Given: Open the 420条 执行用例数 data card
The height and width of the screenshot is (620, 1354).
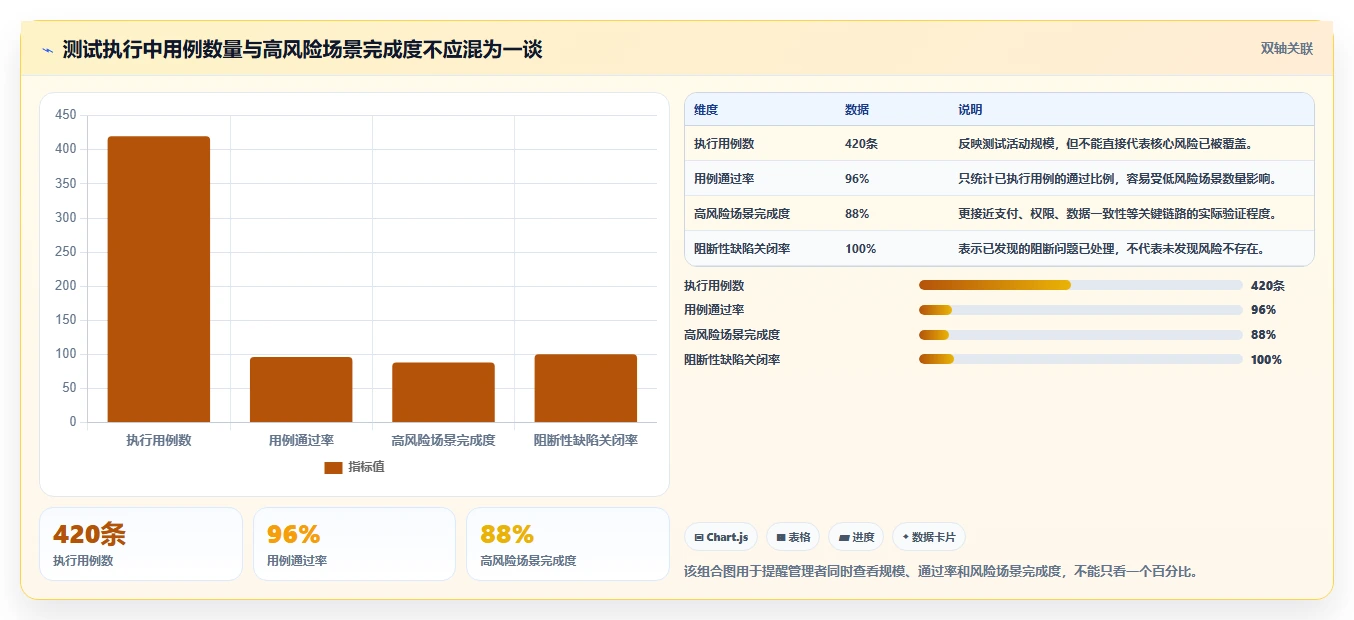Looking at the screenshot, I should point(141,544).
